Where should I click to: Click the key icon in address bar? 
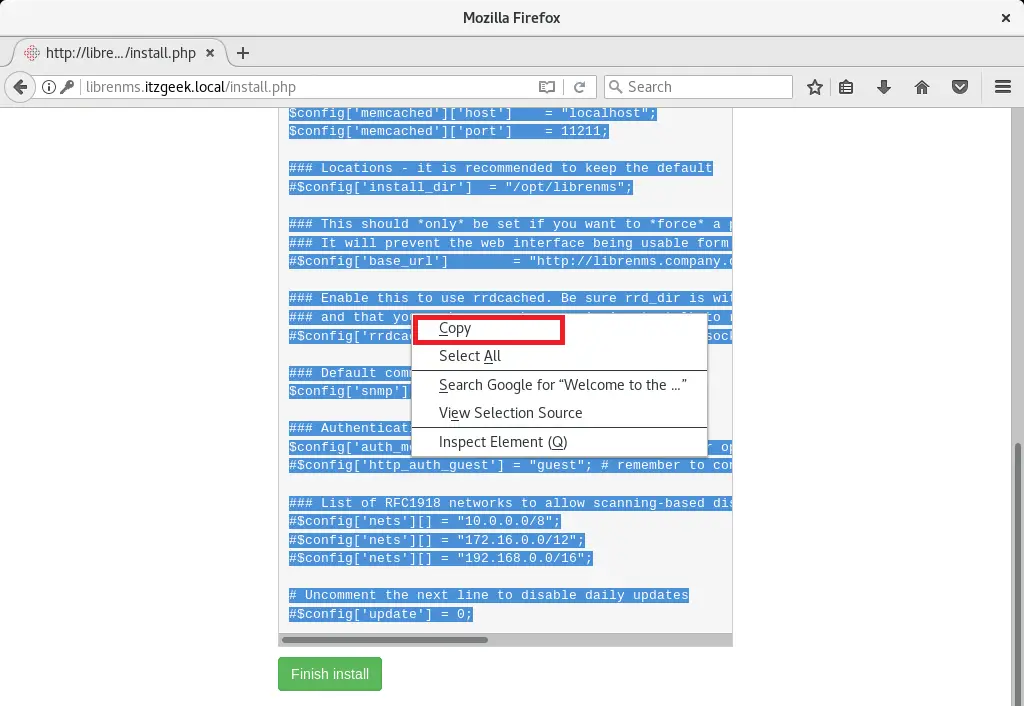[67, 87]
